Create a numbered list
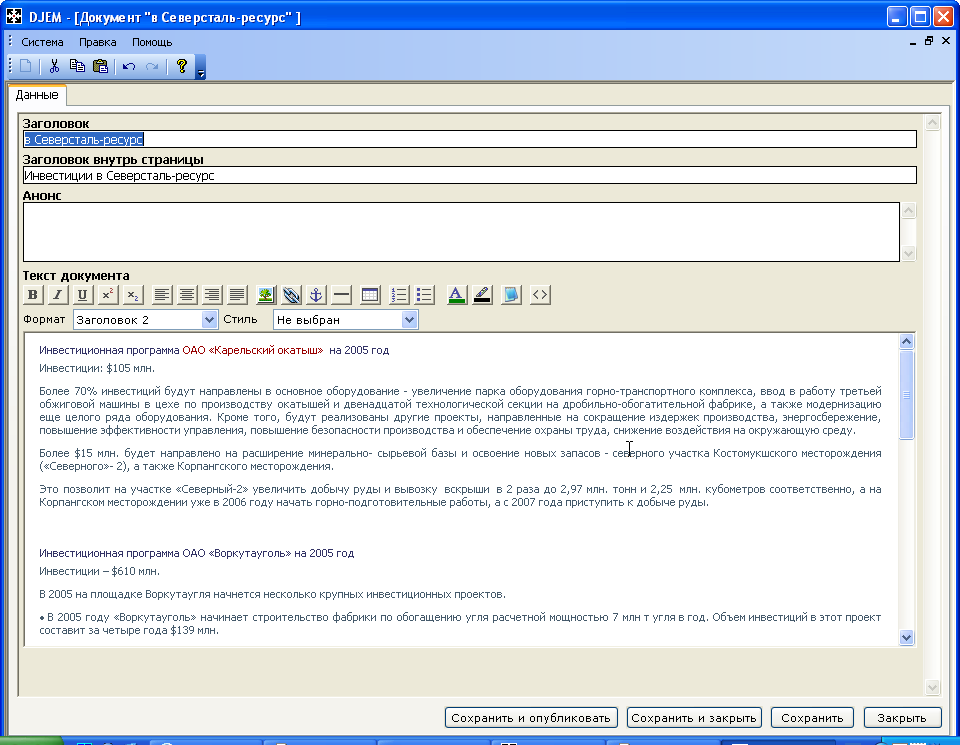 click(x=399, y=295)
